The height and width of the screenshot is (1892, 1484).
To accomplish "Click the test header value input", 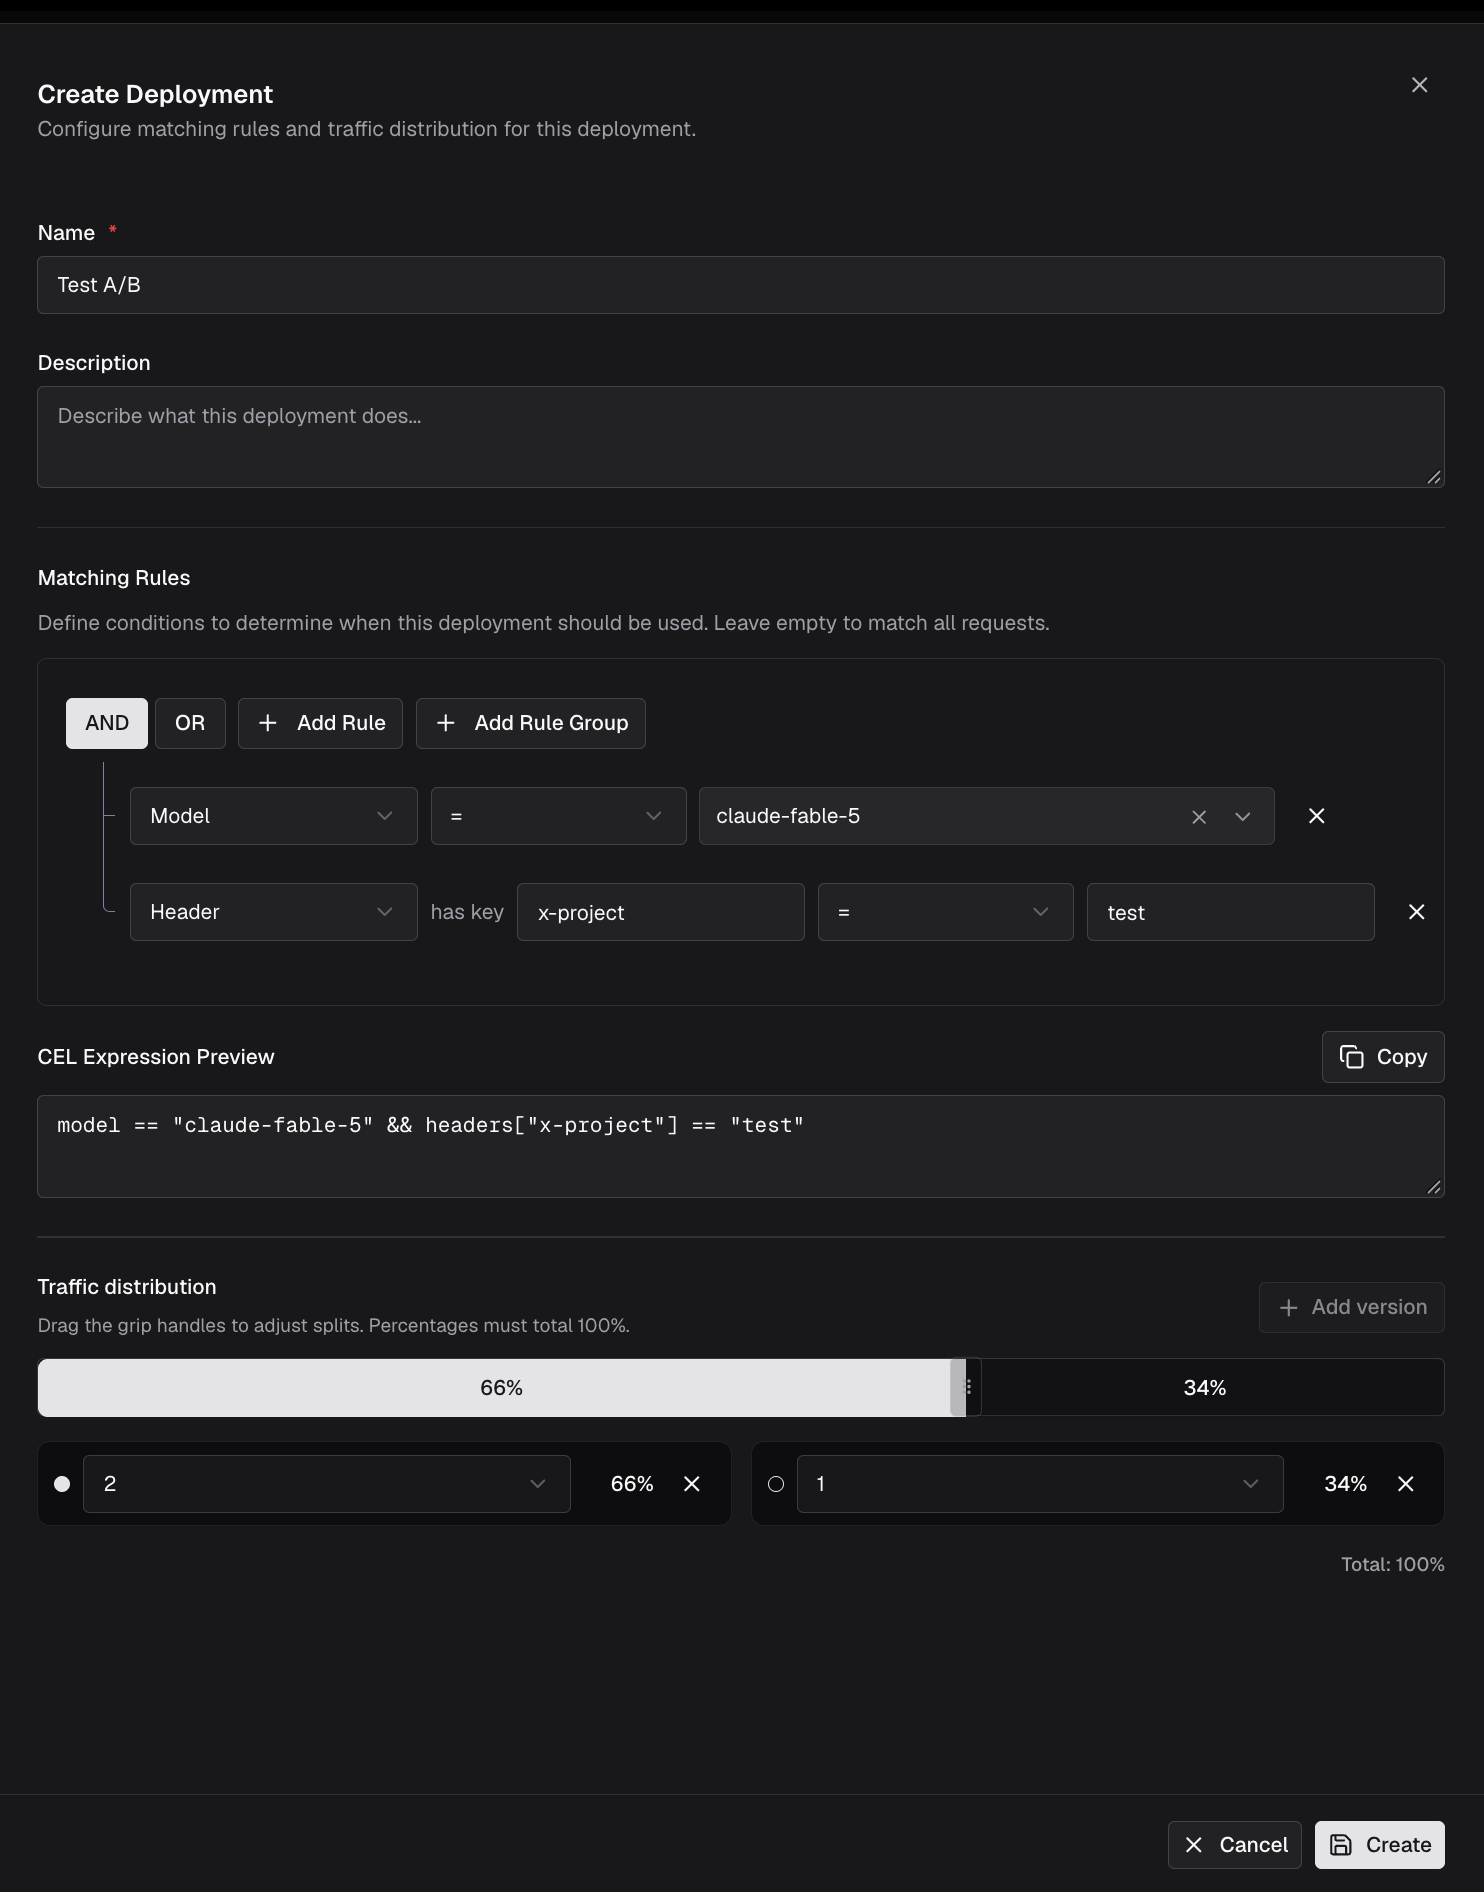I will click(1231, 912).
